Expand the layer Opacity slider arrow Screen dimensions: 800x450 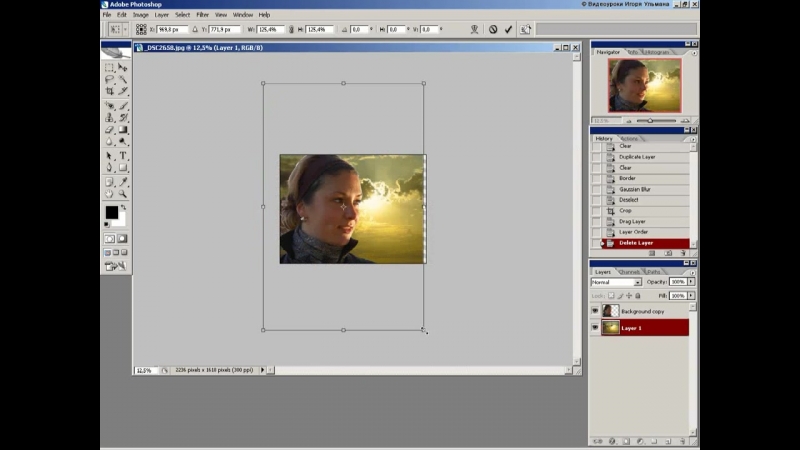click(691, 282)
